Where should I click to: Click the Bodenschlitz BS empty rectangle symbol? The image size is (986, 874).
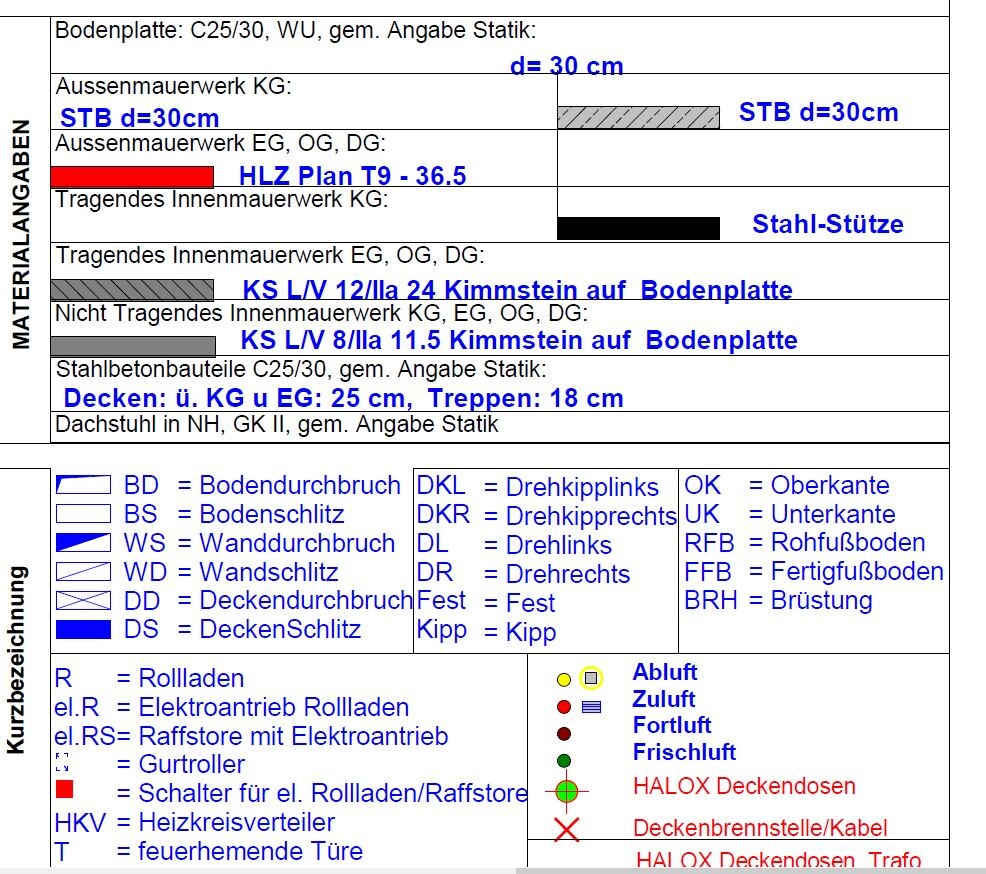point(82,515)
